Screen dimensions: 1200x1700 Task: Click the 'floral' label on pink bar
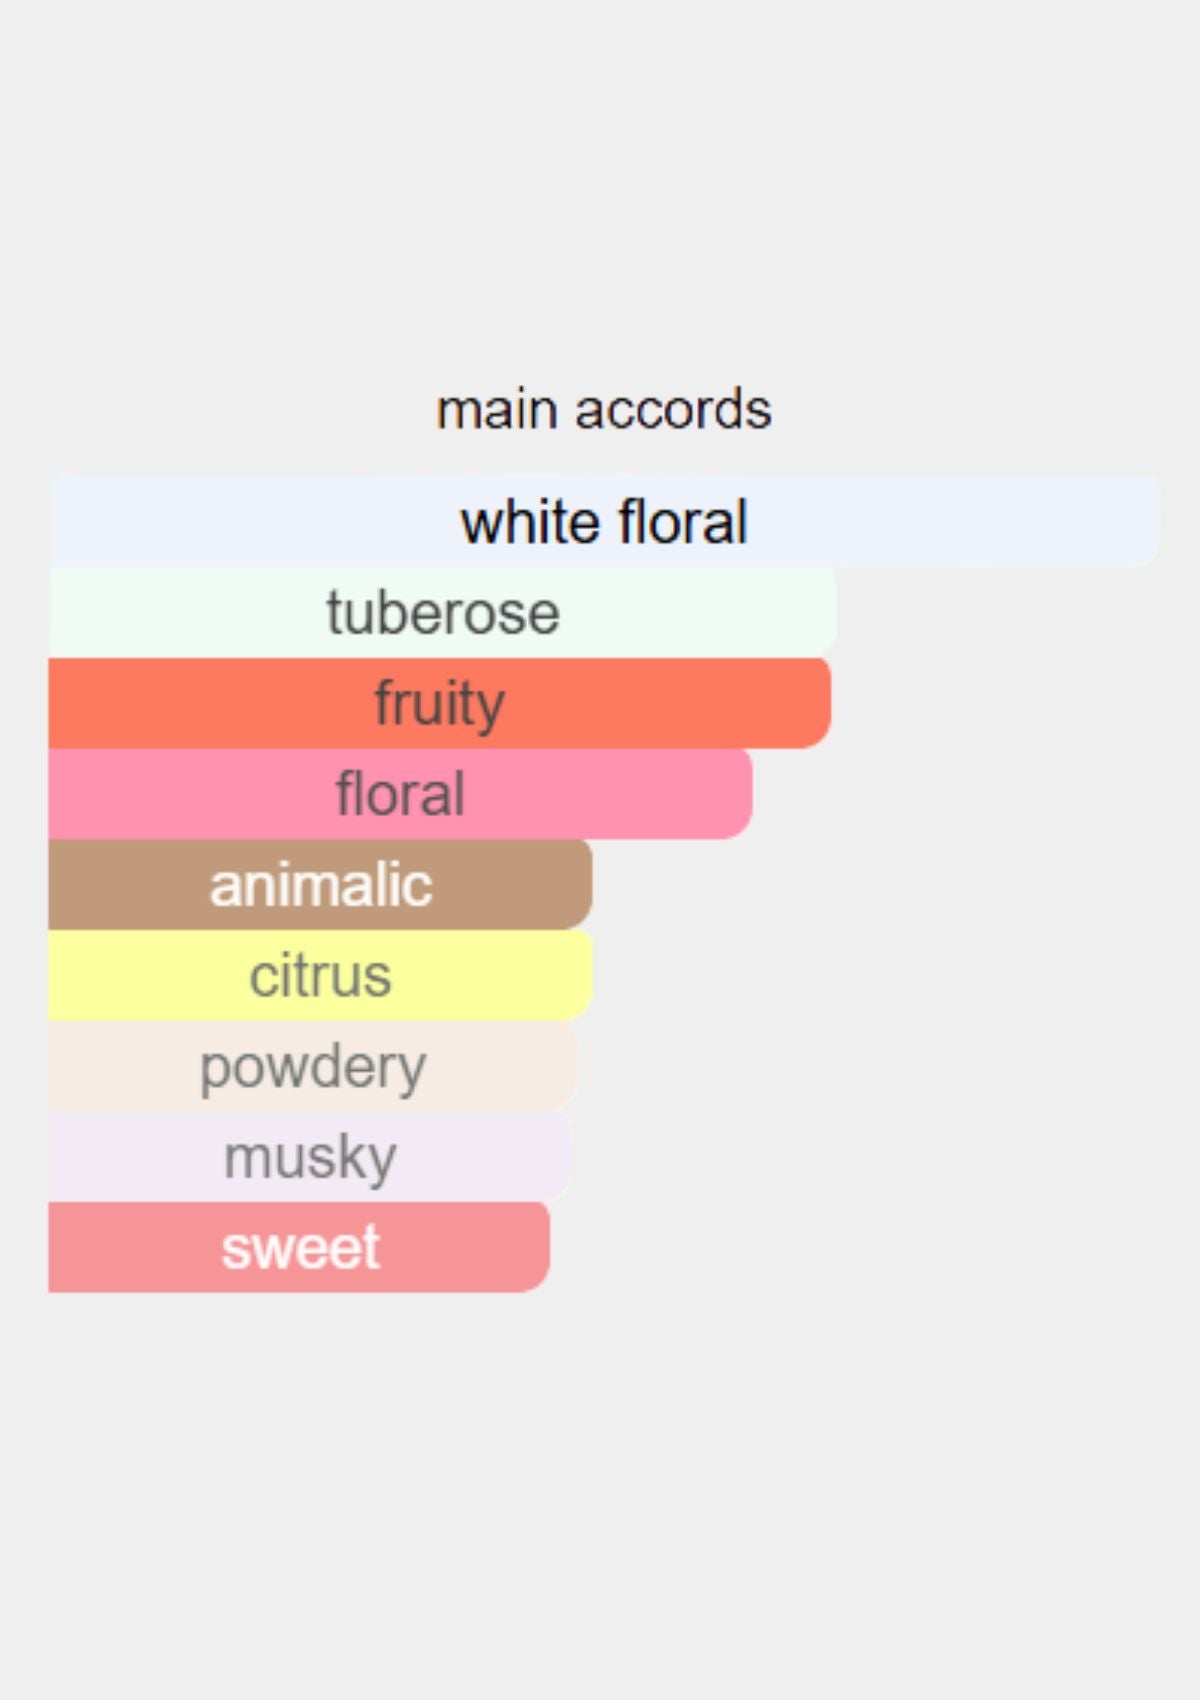400,794
